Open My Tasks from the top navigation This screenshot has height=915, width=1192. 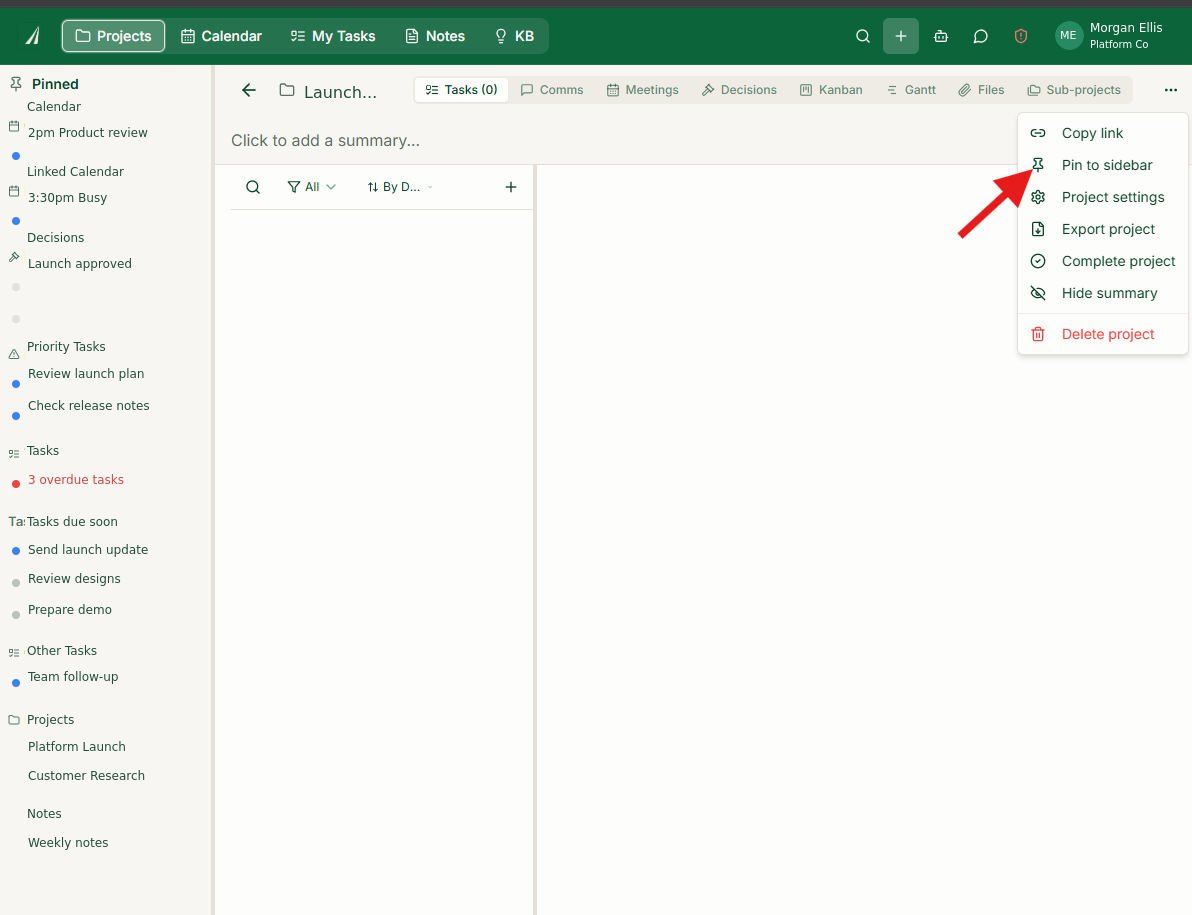333,36
